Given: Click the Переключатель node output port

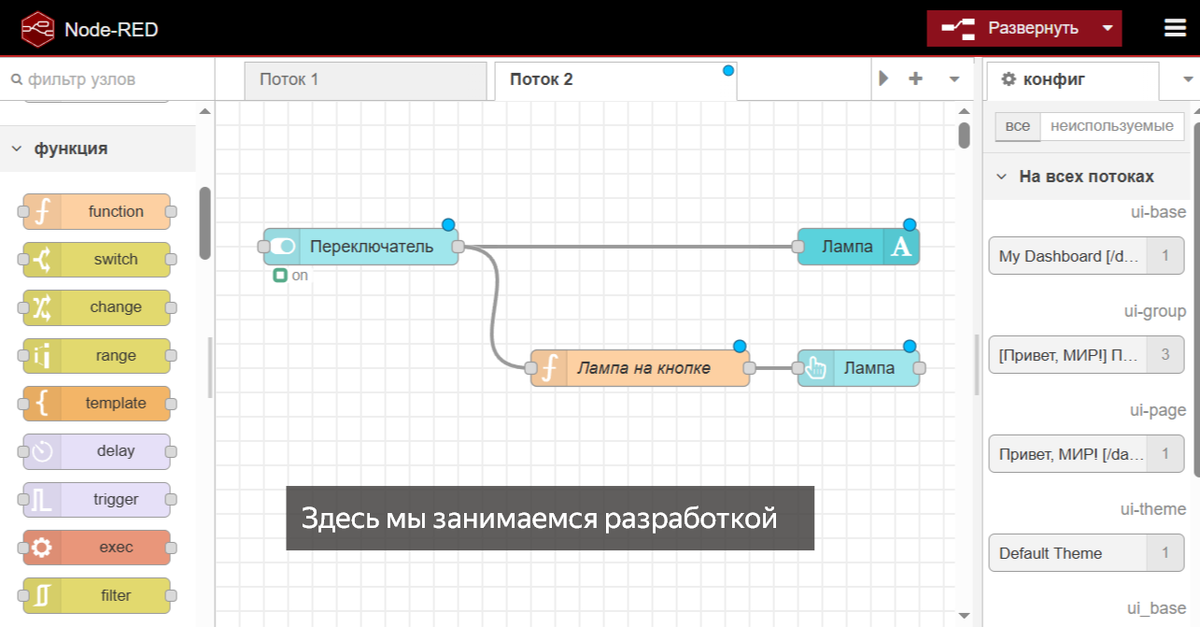Looking at the screenshot, I should (x=458, y=246).
